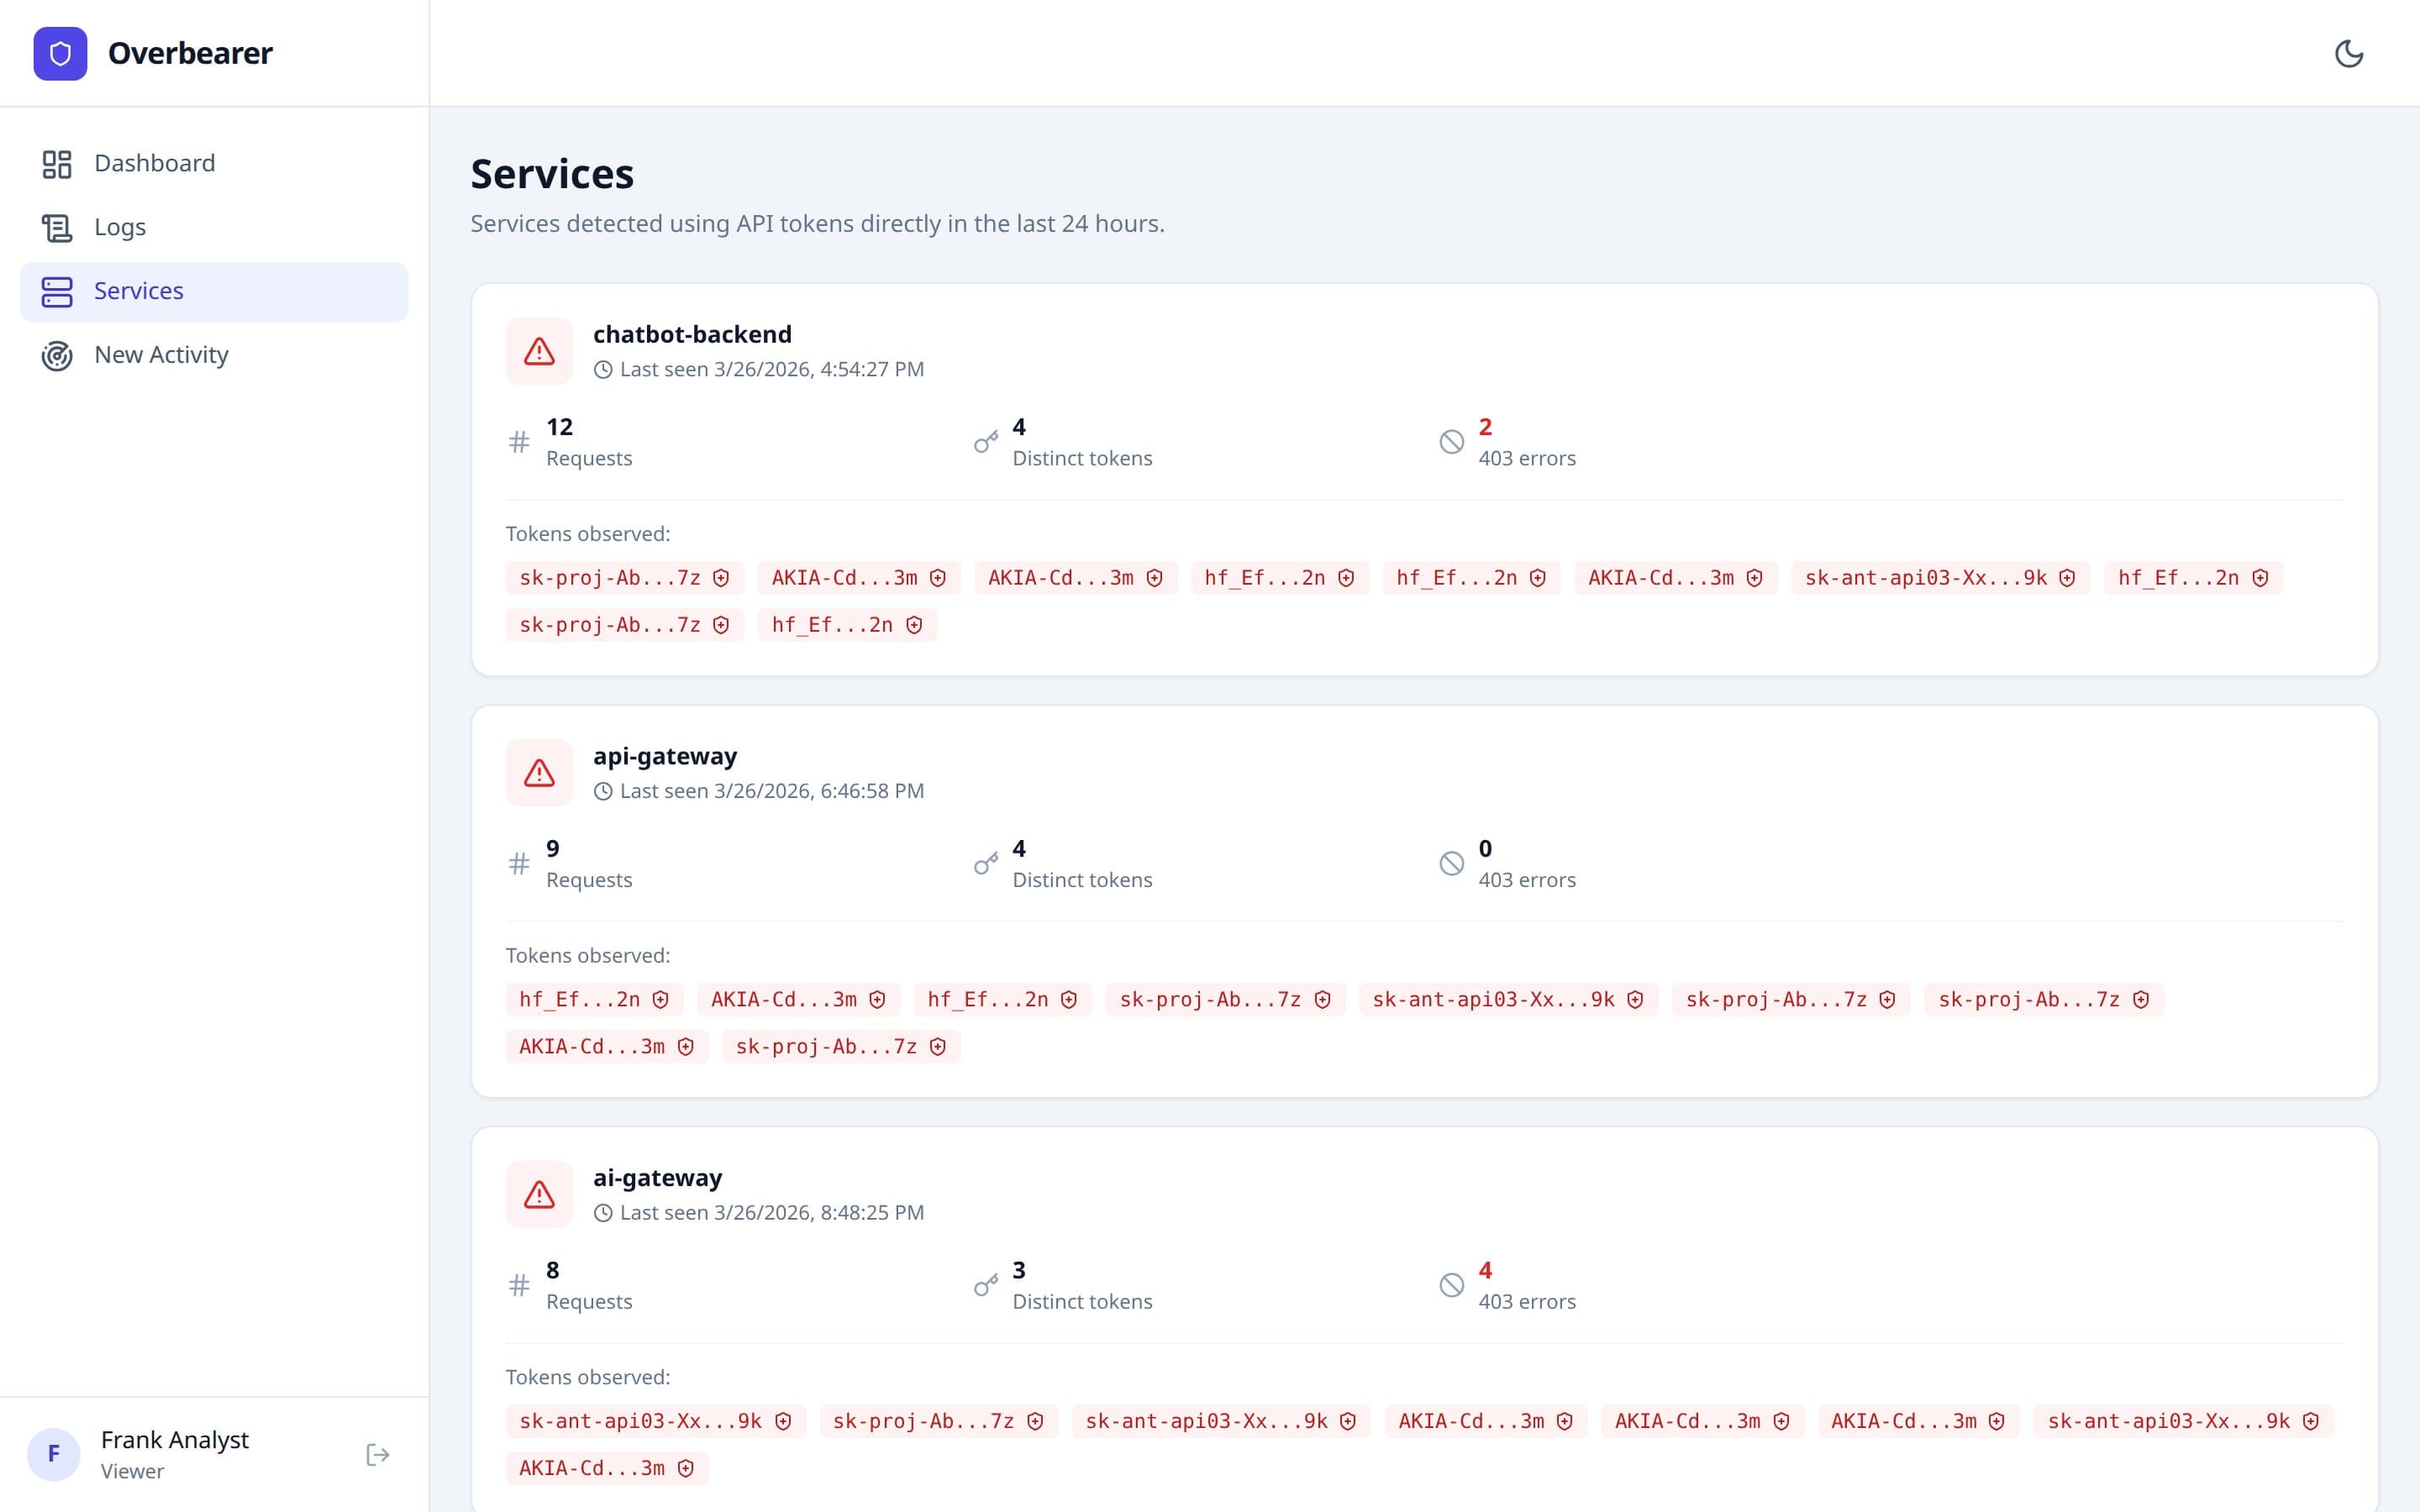Screen dimensions: 2420x1512
Task: Open the Dashboard section from the sidebar
Action: point(155,162)
